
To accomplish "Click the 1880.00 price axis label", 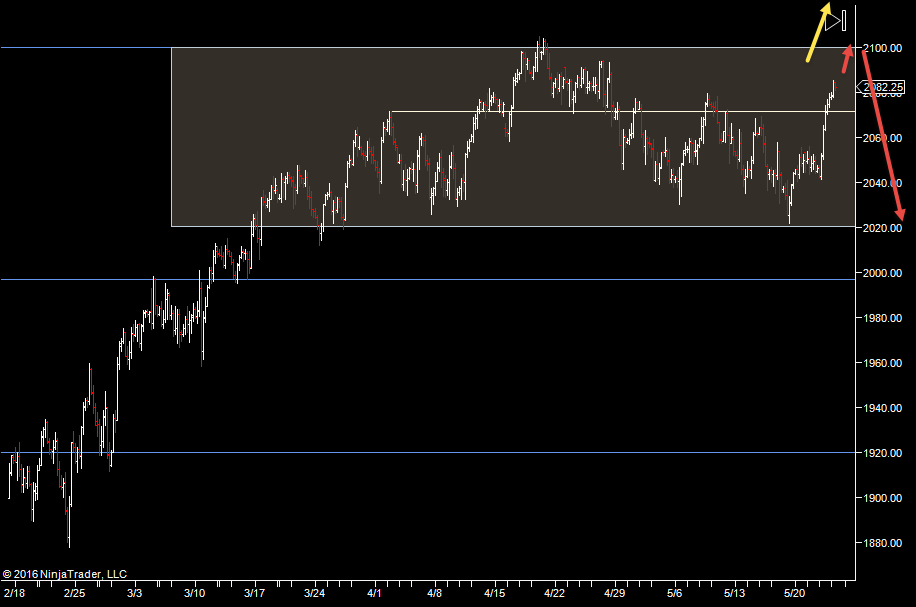I will [882, 543].
